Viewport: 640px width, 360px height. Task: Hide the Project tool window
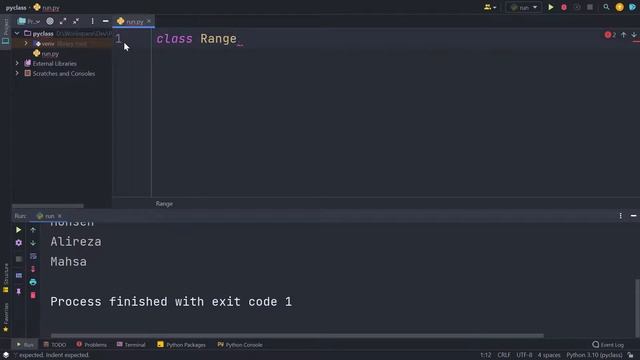point(105,21)
